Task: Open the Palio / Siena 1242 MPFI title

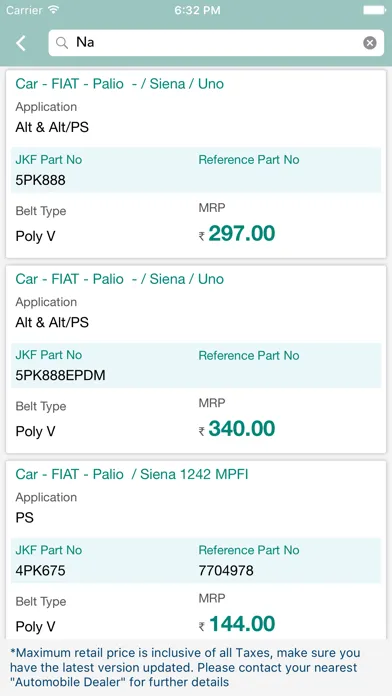Action: pyautogui.click(x=132, y=475)
